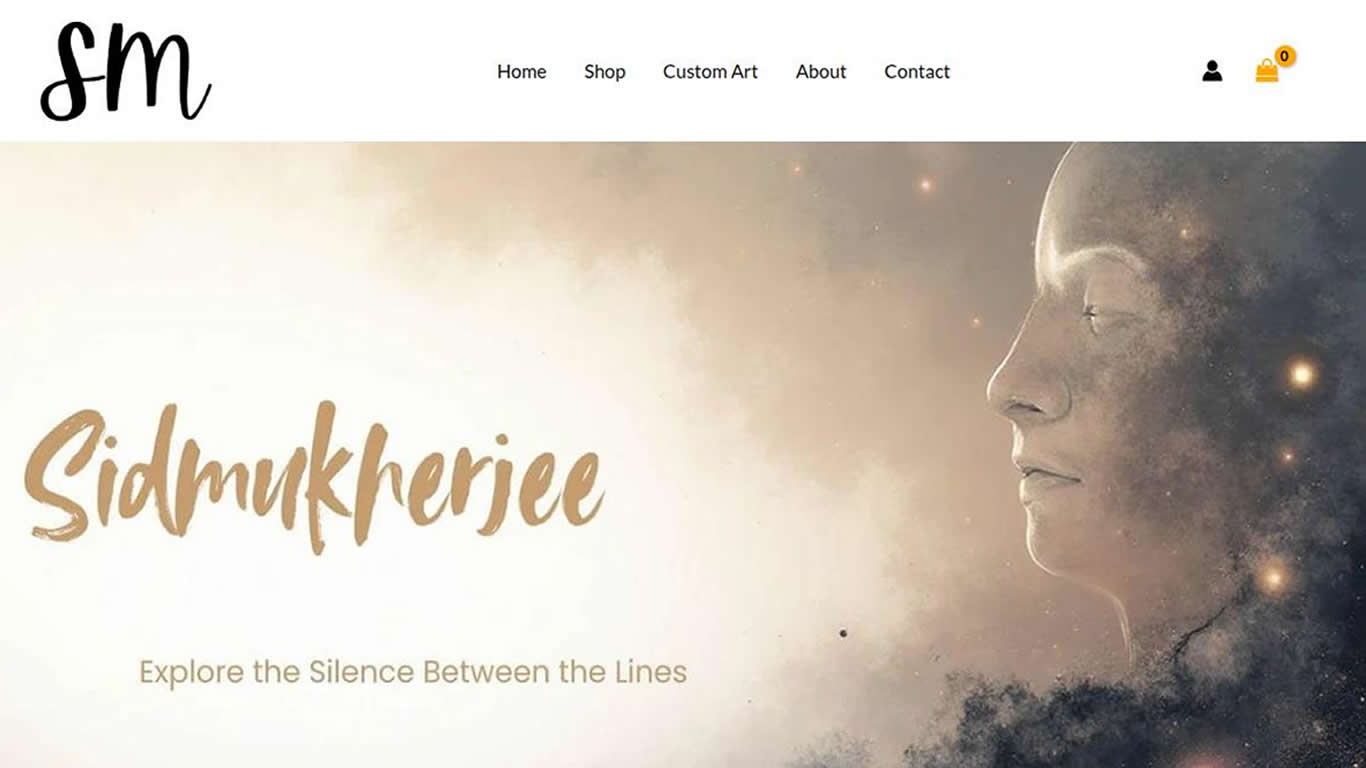Click the small glowing speck above the forehead
The width and height of the screenshot is (1366, 768).
[x=925, y=185]
